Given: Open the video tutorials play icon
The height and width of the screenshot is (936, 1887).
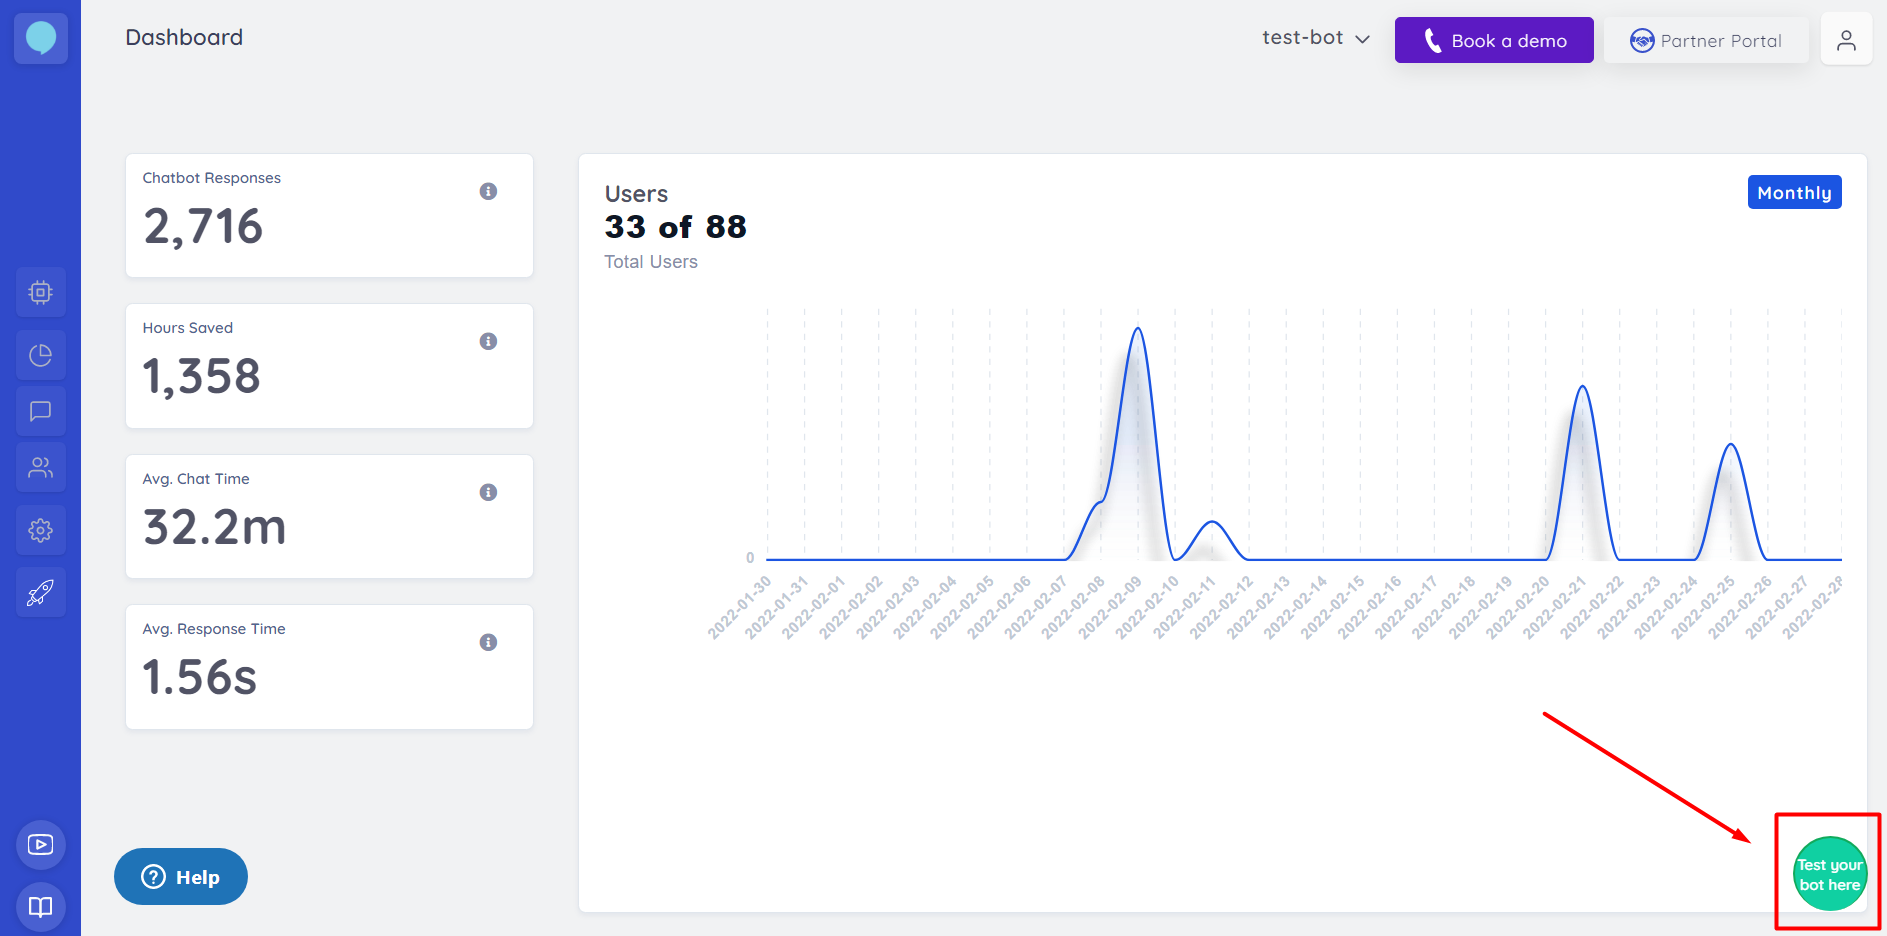Looking at the screenshot, I should click(x=41, y=845).
